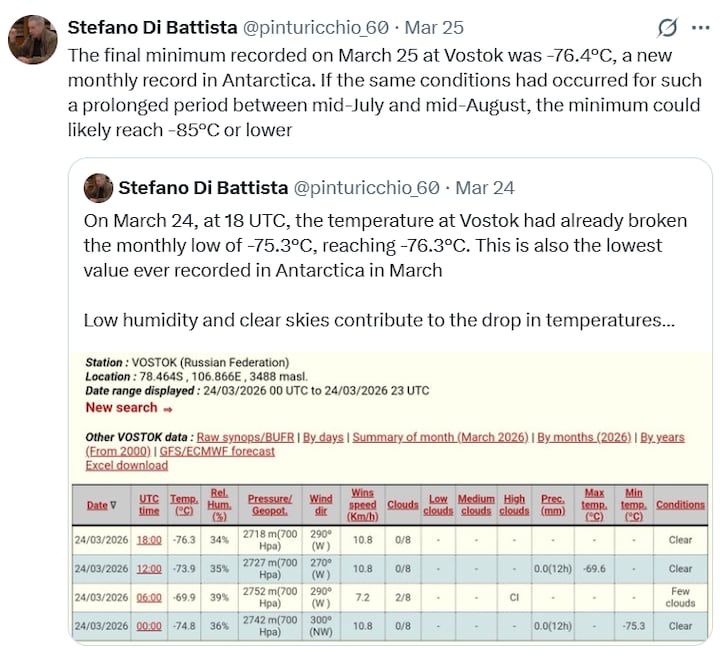Open the 18:00 UTC observation row
Viewport: 720px width, 654px height.
(149, 539)
